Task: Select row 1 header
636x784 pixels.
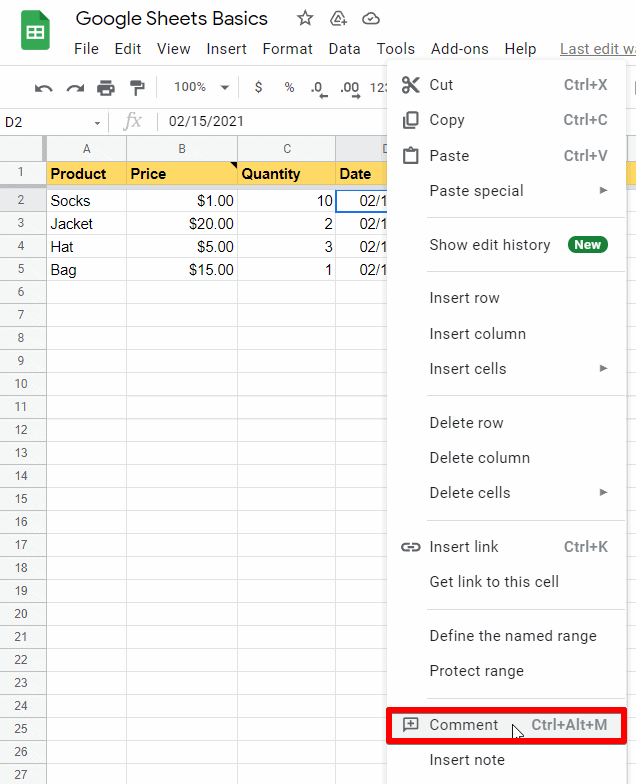Action: pyautogui.click(x=21, y=172)
